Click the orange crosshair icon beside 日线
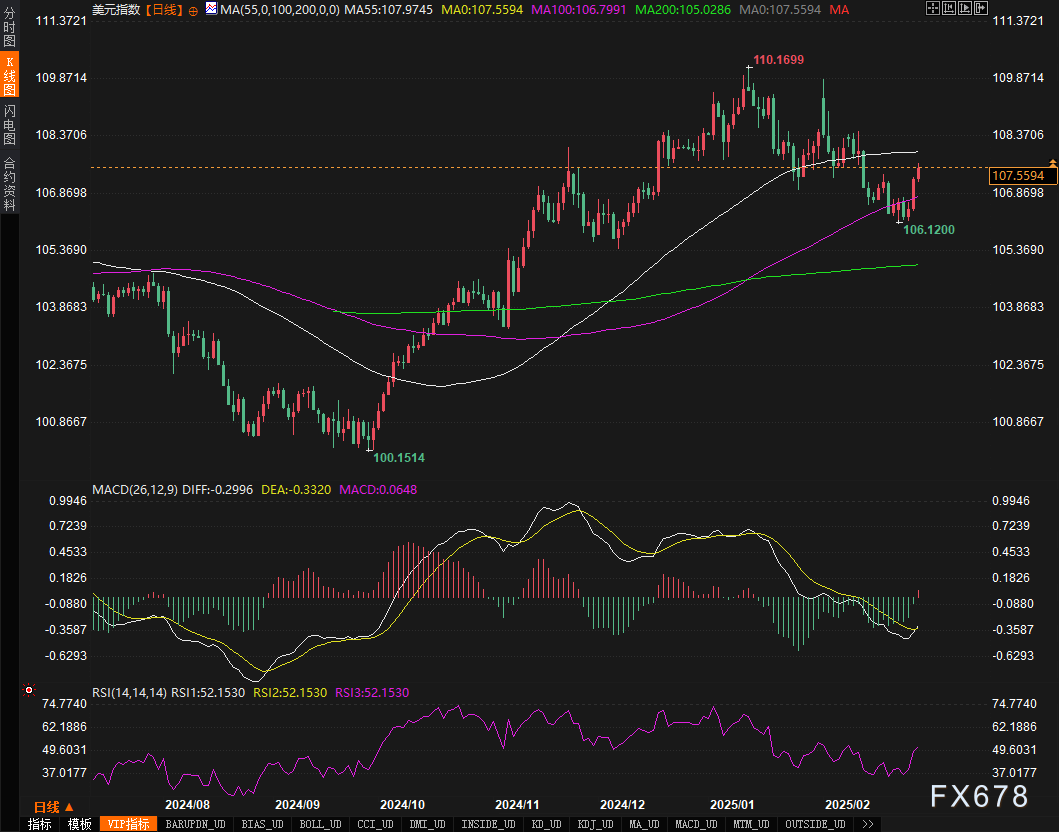This screenshot has width=1059, height=832. [193, 9]
